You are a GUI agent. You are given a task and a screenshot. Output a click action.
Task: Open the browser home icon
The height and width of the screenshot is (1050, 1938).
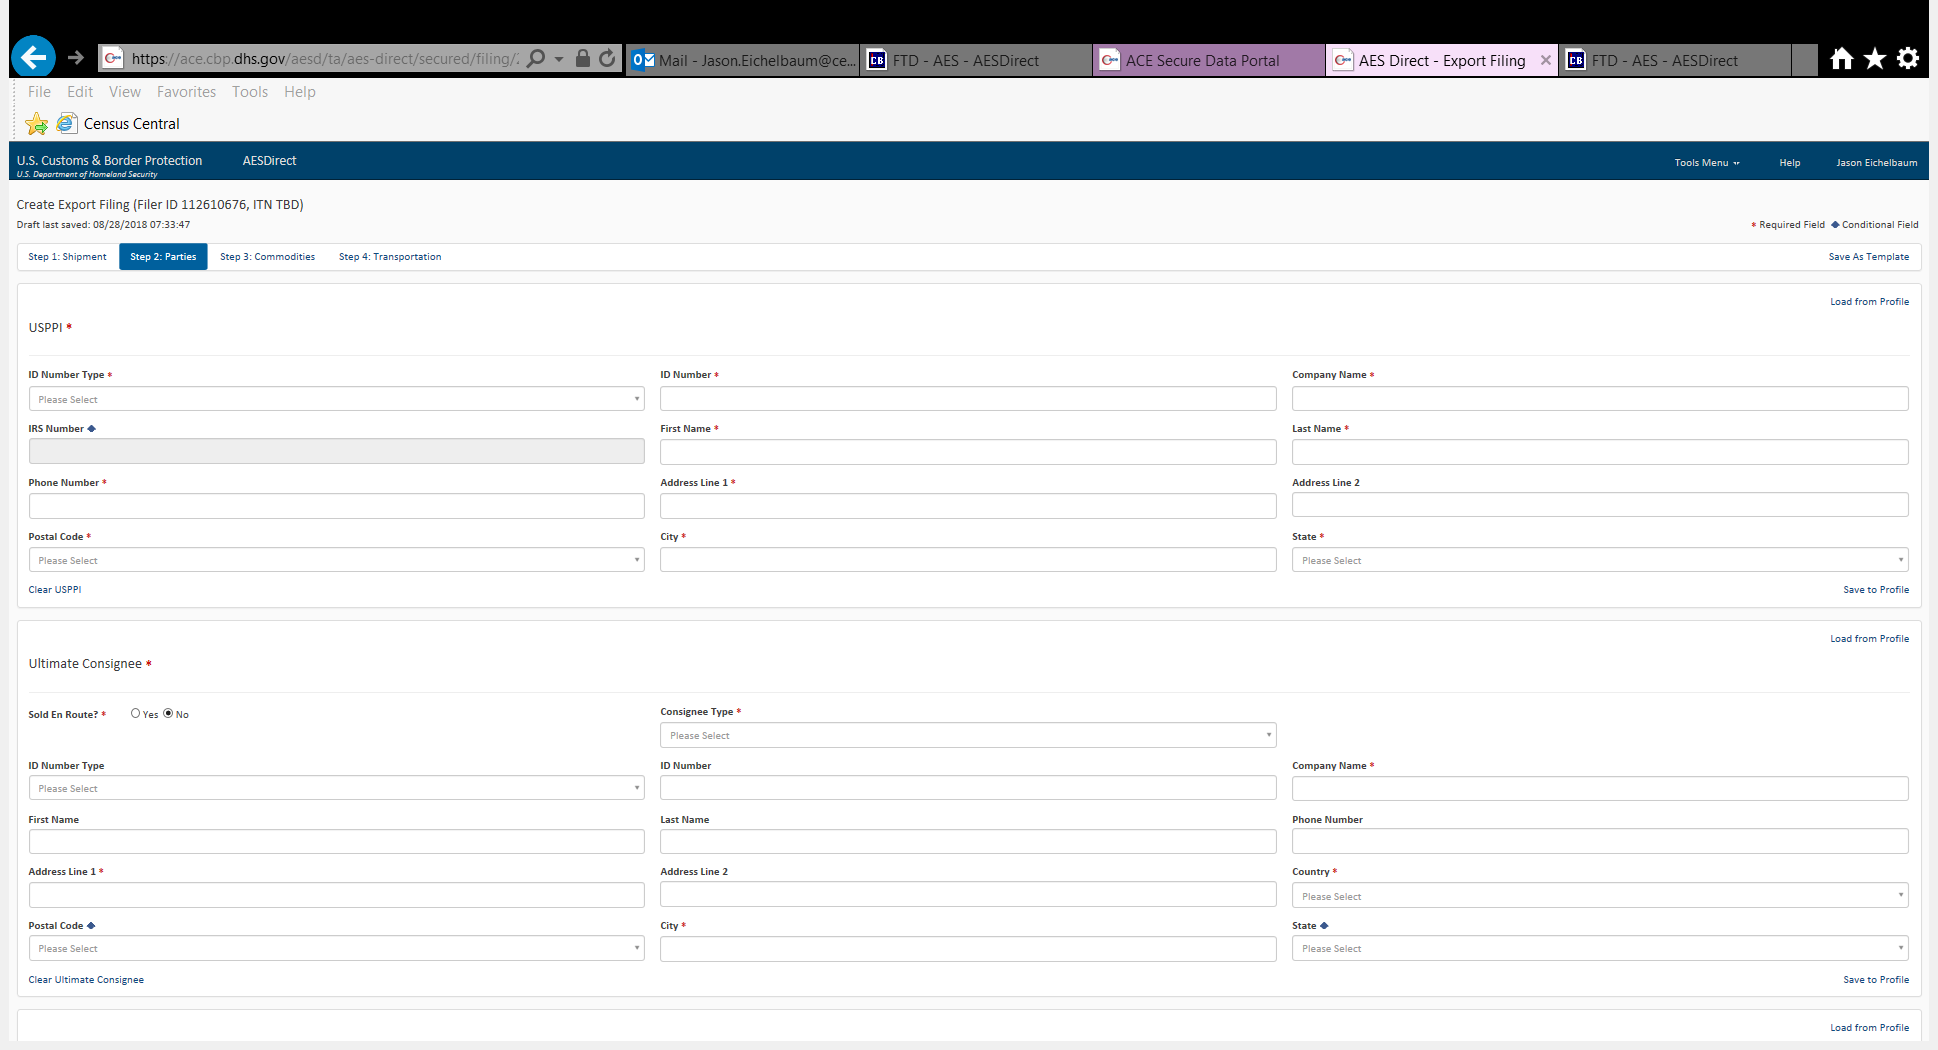coord(1841,59)
